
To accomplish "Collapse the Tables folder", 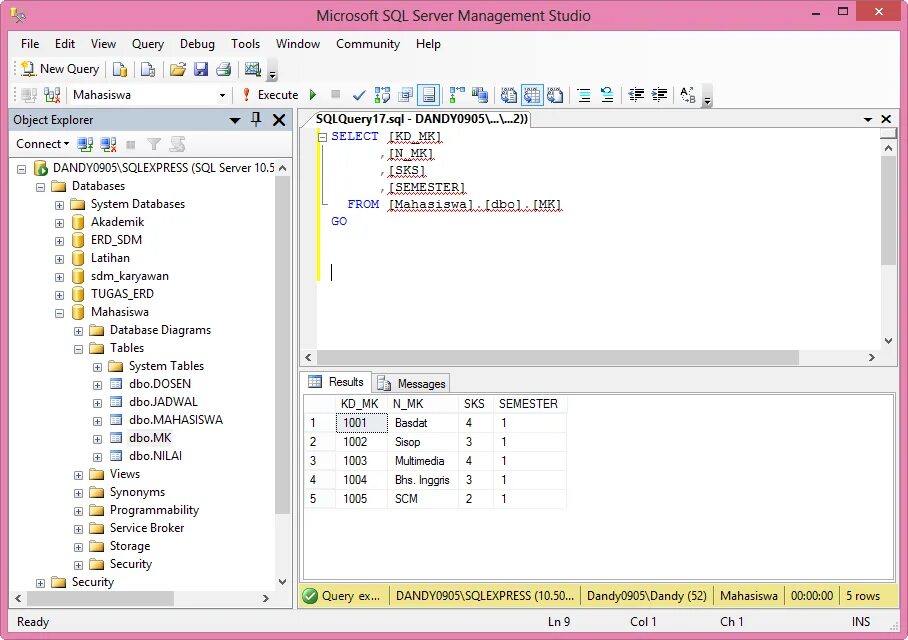I will click(79, 349).
